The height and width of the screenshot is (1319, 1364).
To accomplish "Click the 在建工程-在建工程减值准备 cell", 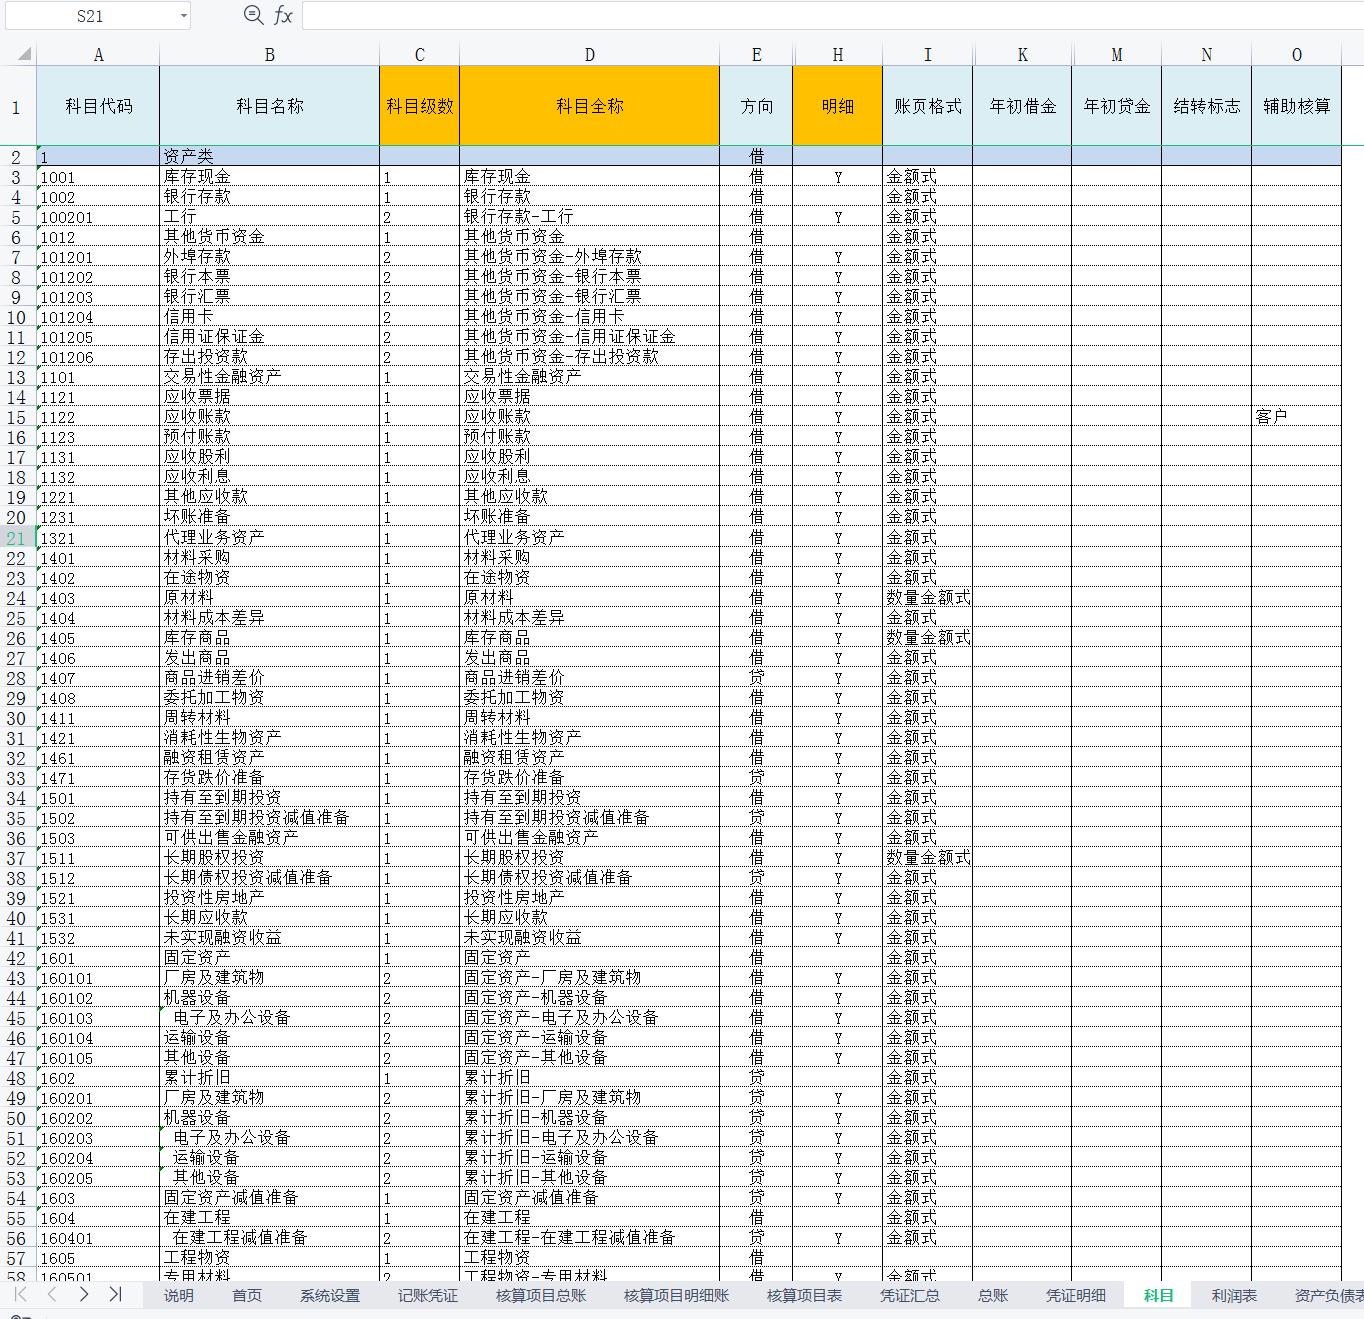I will pos(590,1238).
